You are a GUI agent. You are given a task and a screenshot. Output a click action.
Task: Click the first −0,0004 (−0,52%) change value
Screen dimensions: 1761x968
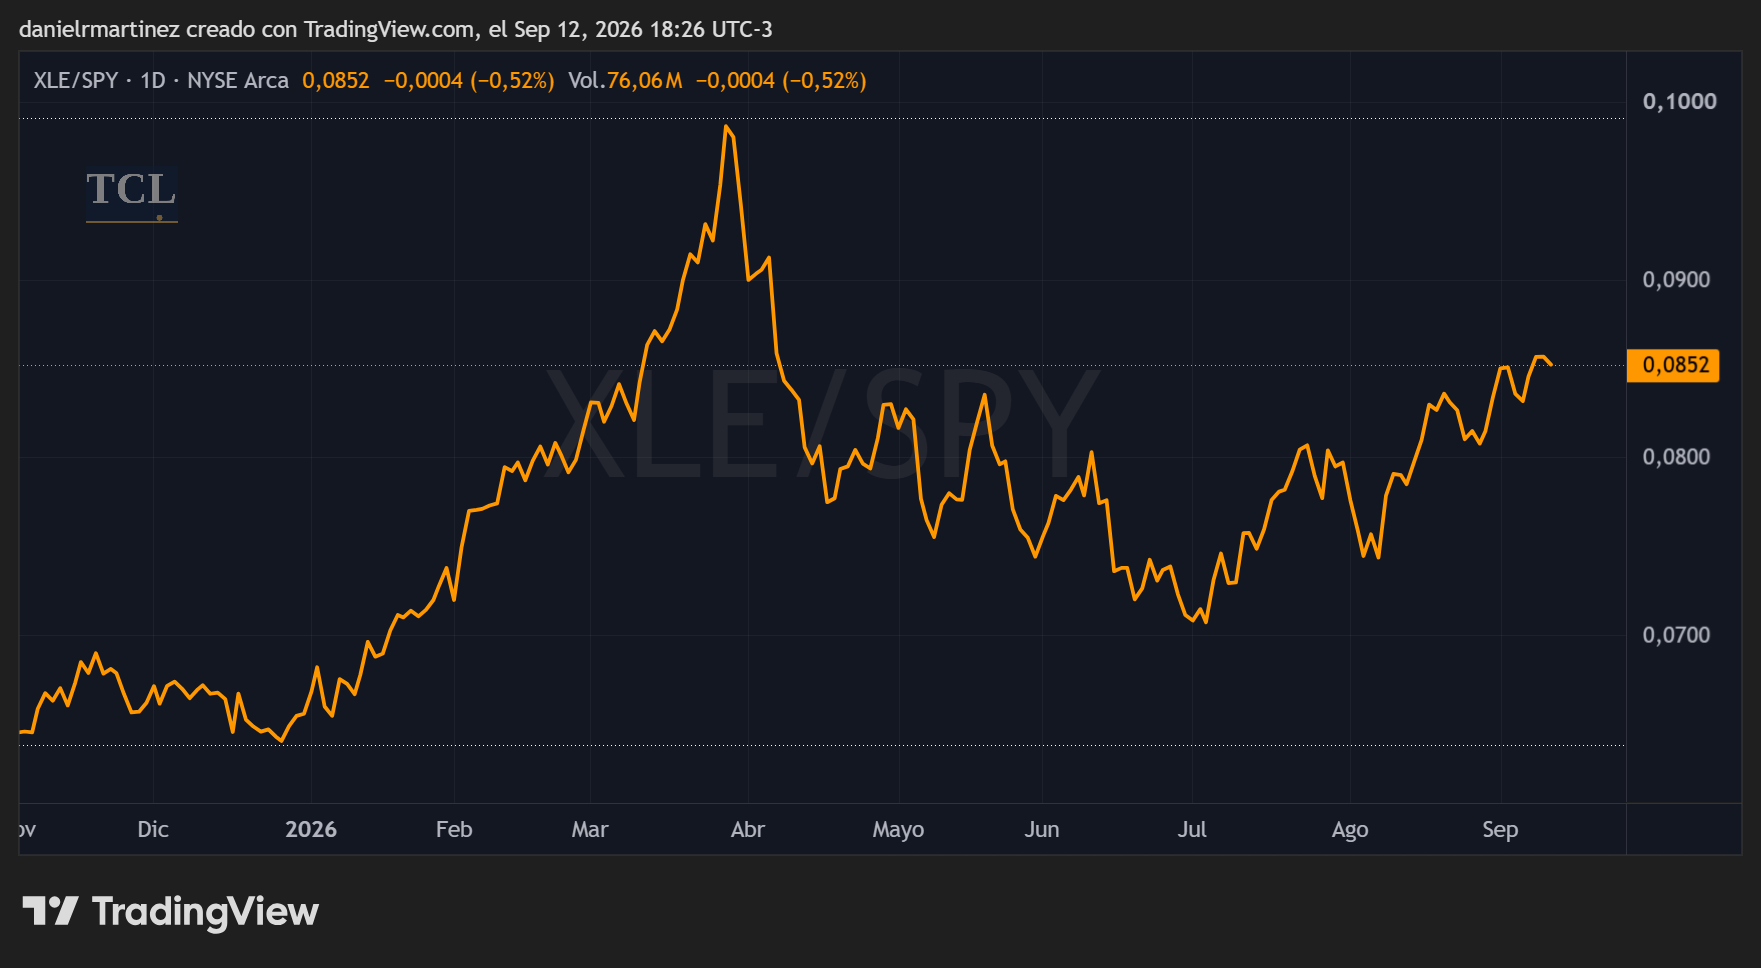coord(469,80)
